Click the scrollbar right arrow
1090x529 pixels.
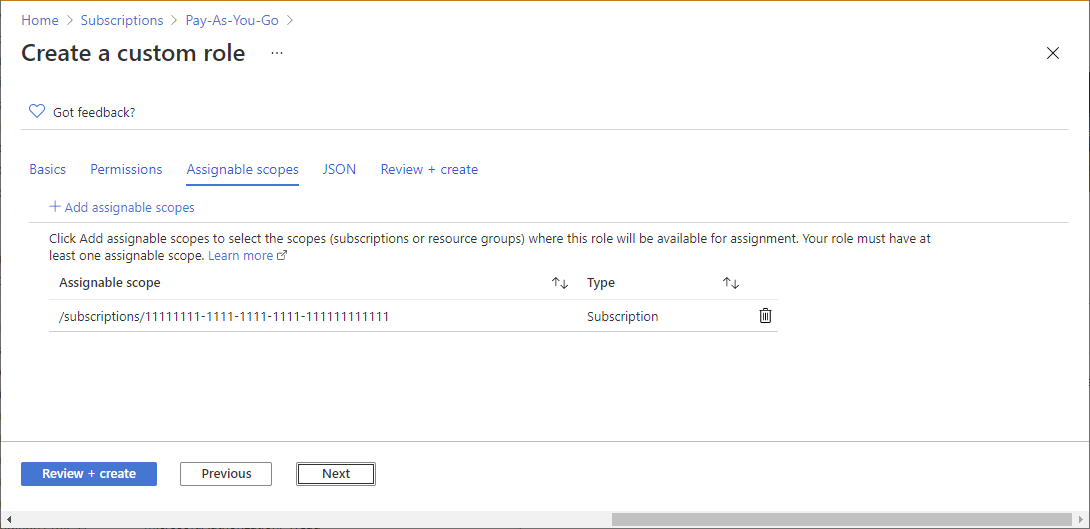pos(1080,519)
